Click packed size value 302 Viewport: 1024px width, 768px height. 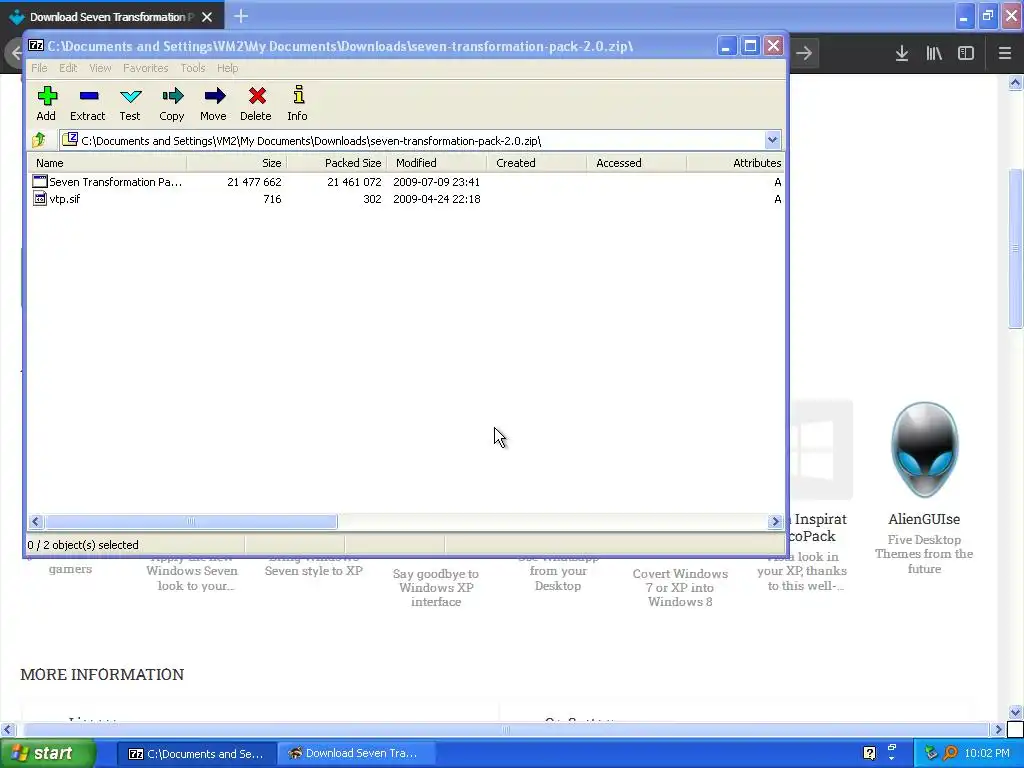coord(372,199)
